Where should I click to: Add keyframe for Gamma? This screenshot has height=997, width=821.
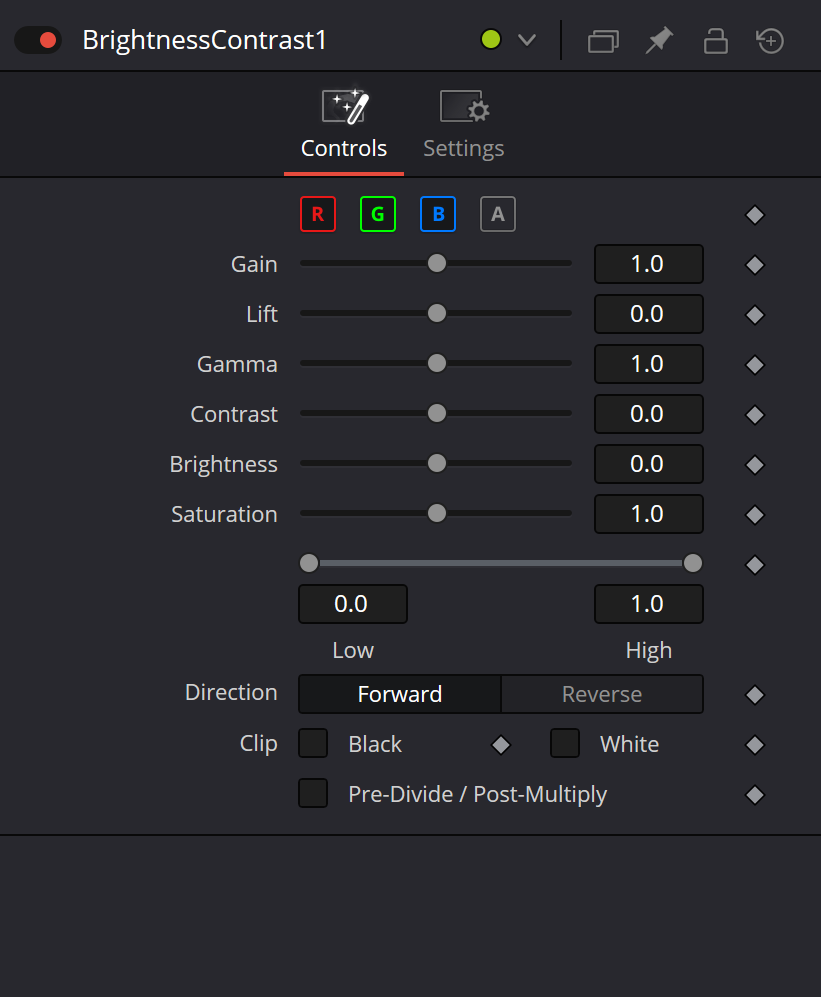point(755,365)
